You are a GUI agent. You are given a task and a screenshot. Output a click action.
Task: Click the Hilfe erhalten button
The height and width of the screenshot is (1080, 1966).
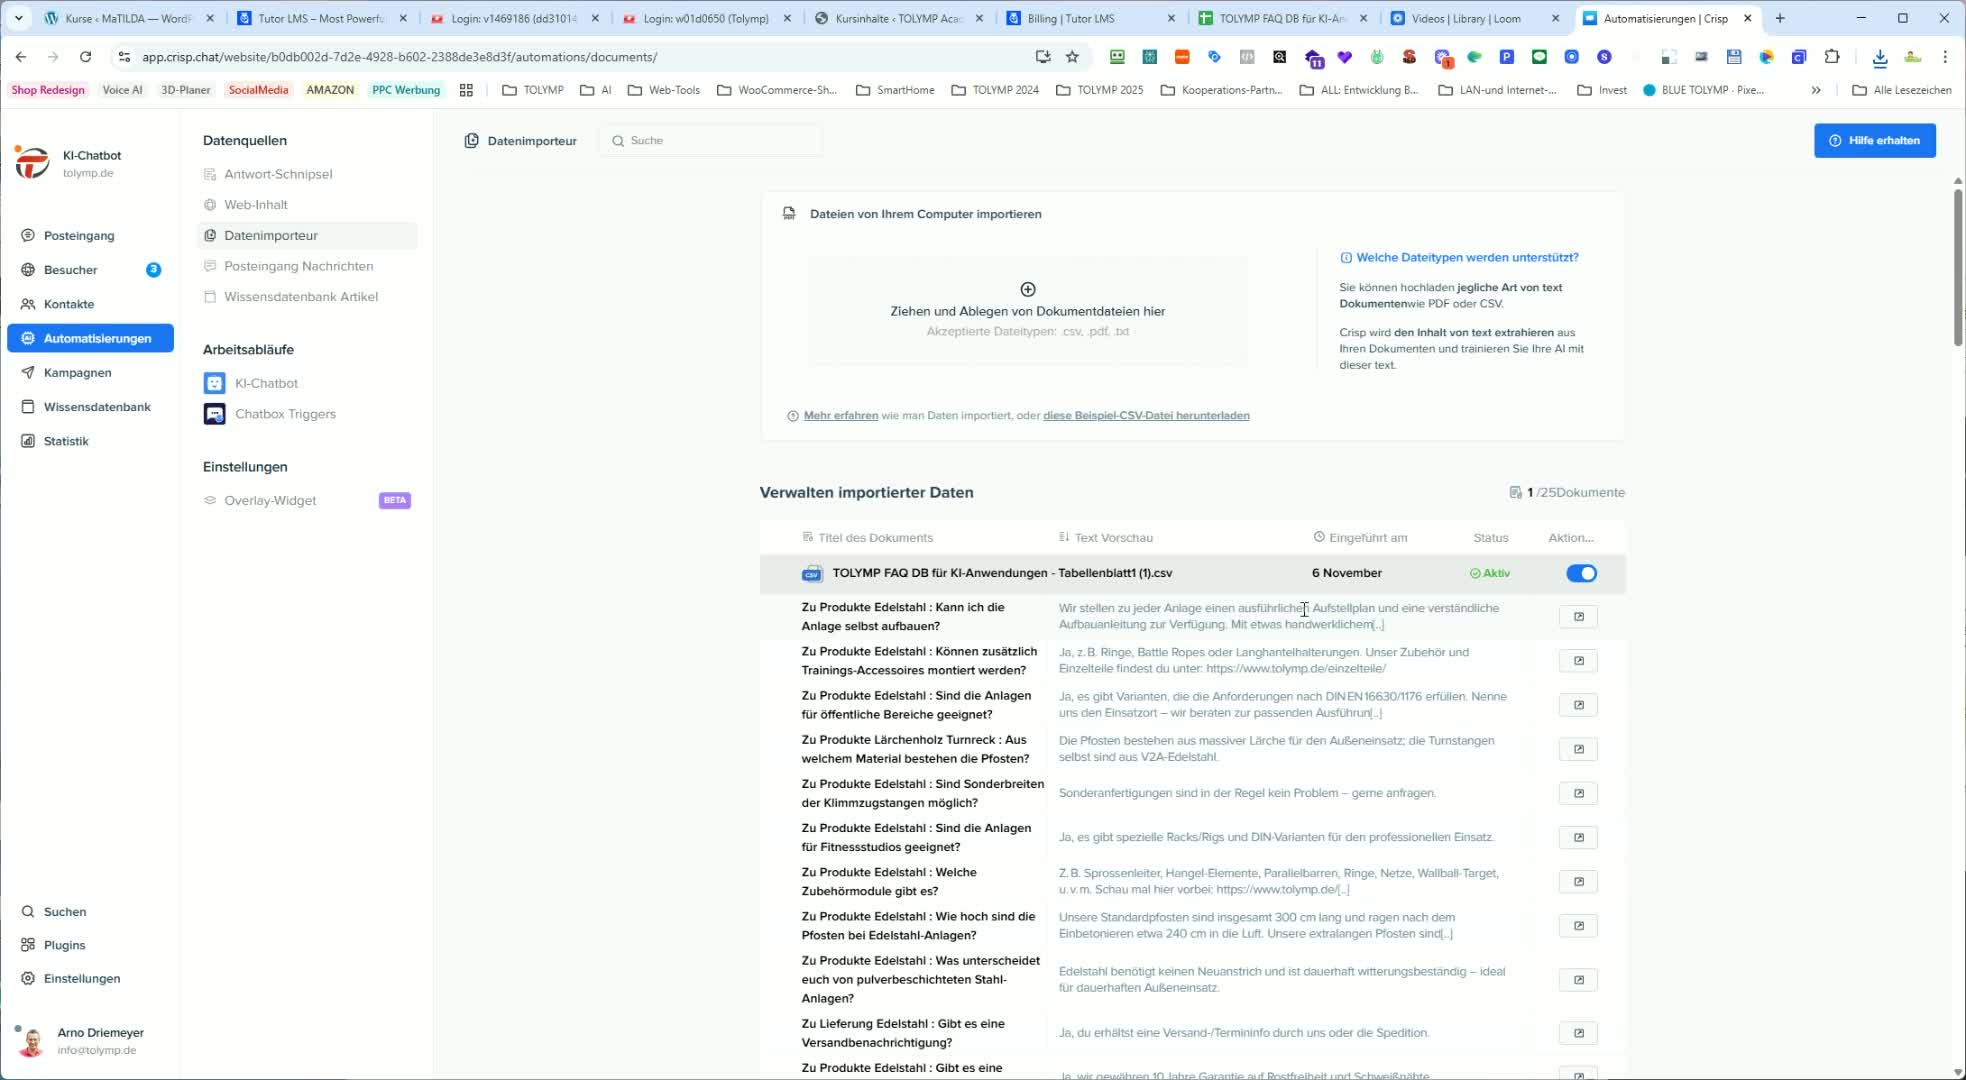(x=1874, y=140)
